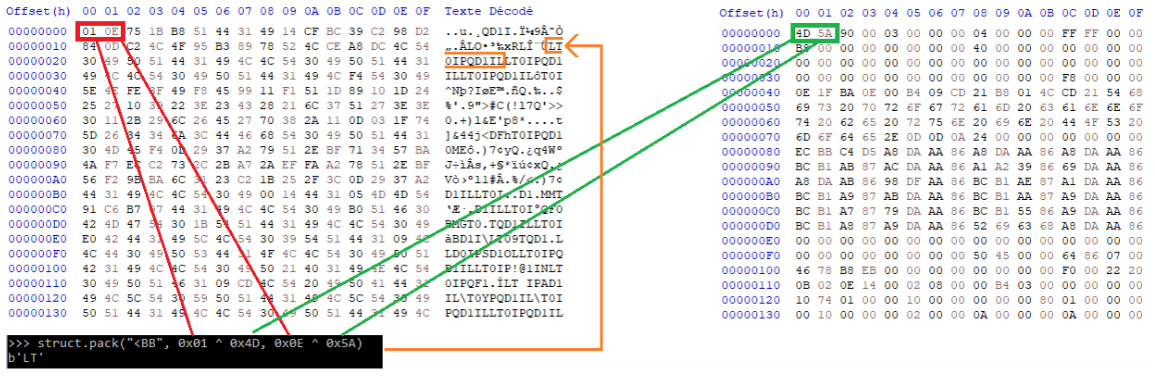This screenshot has width=1155, height=381.
Task: Click Offset(h) header beside Texte Décodé dump
Action: [38, 12]
